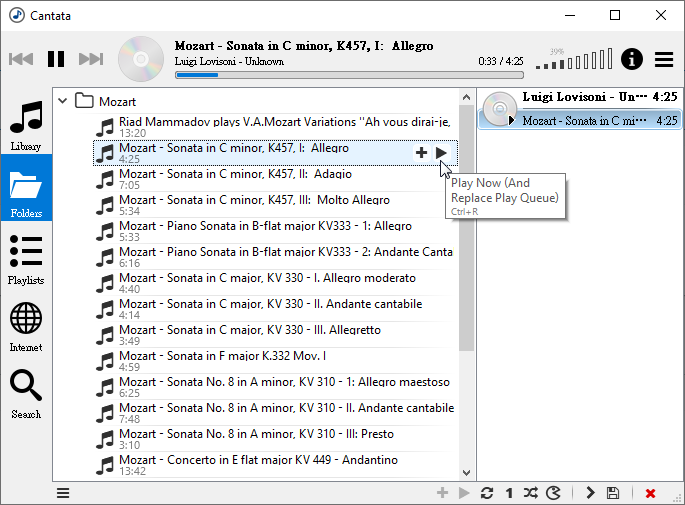Select Sonata No. 8 KV 310 - 1: Allegro maestoso
685x505 pixels.
click(x=275, y=387)
